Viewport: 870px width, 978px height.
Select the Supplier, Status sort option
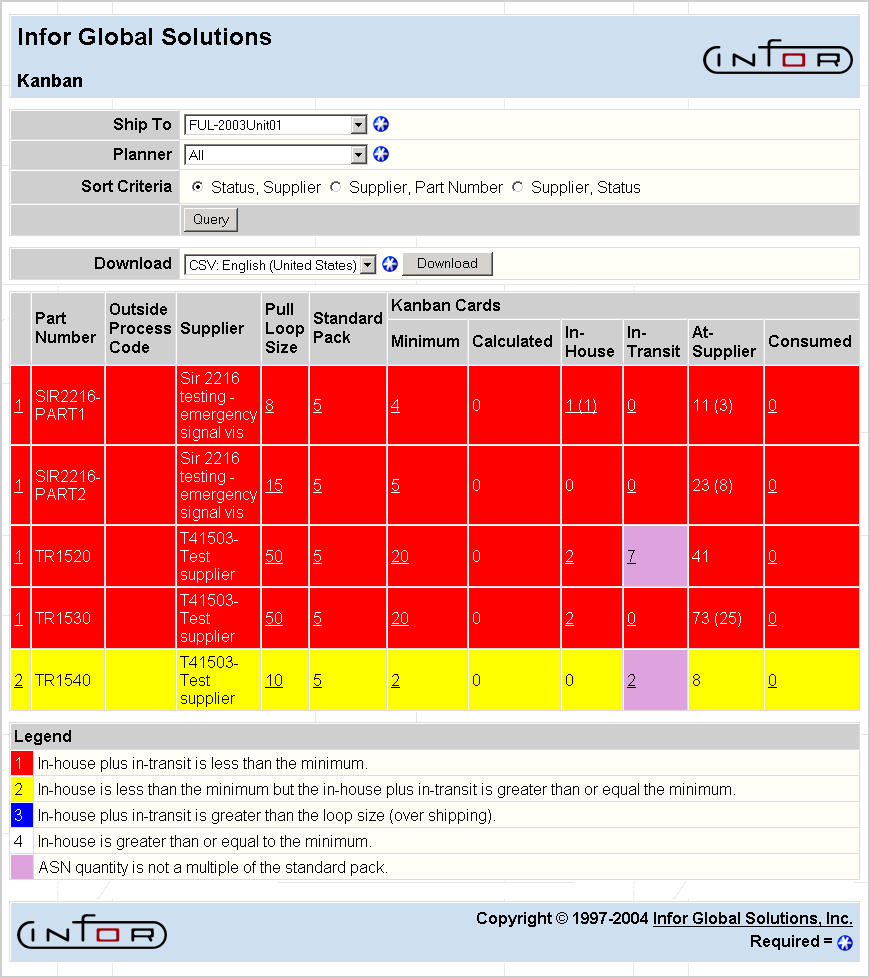(518, 186)
